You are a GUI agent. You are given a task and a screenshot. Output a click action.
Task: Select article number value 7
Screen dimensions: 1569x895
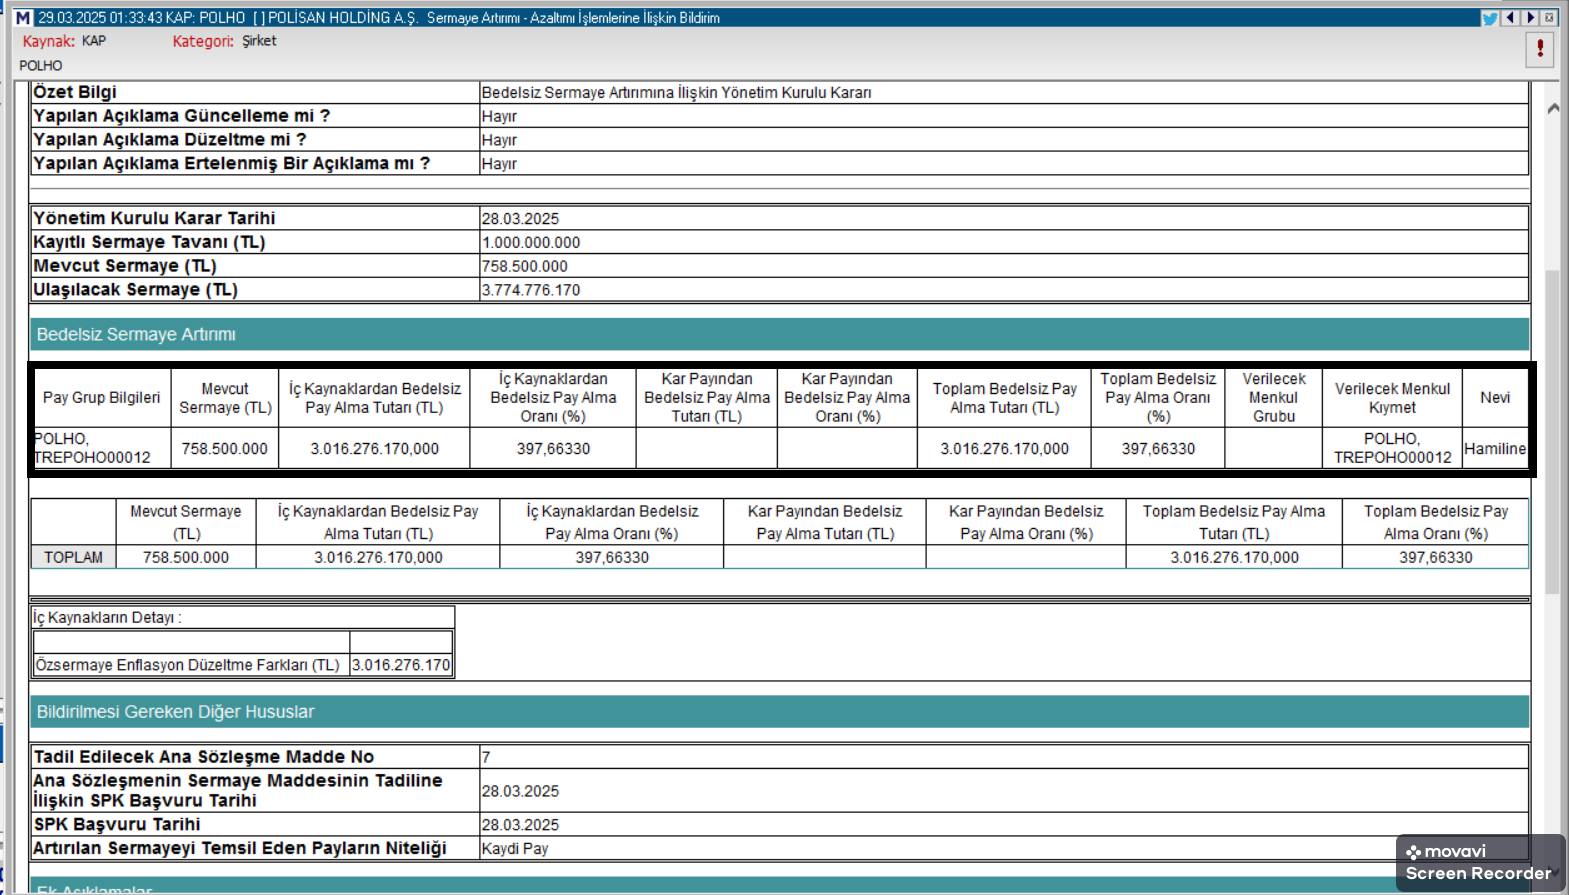486,758
